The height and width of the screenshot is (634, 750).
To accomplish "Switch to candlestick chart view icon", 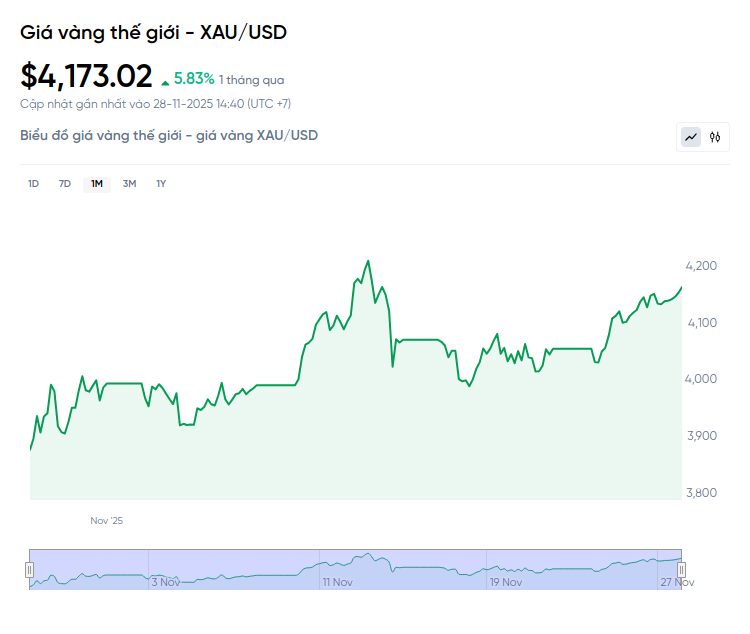I will pos(715,137).
